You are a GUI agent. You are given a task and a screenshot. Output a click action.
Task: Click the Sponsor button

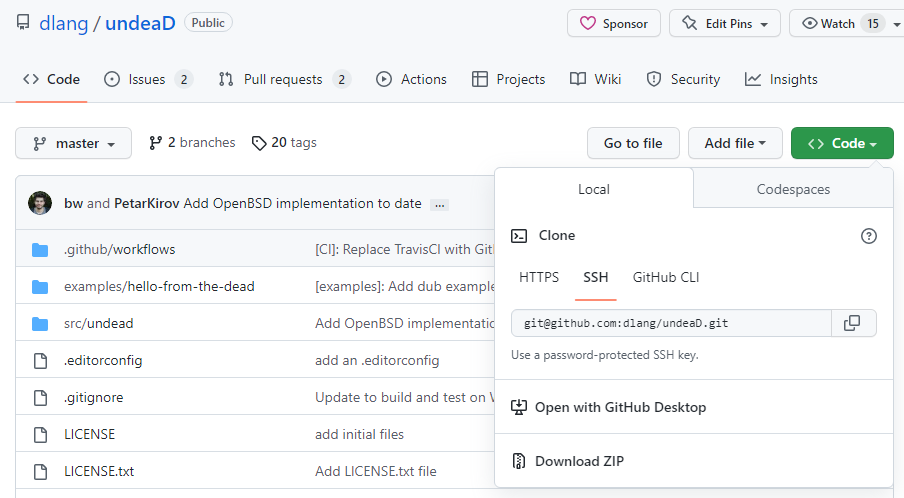pos(614,23)
